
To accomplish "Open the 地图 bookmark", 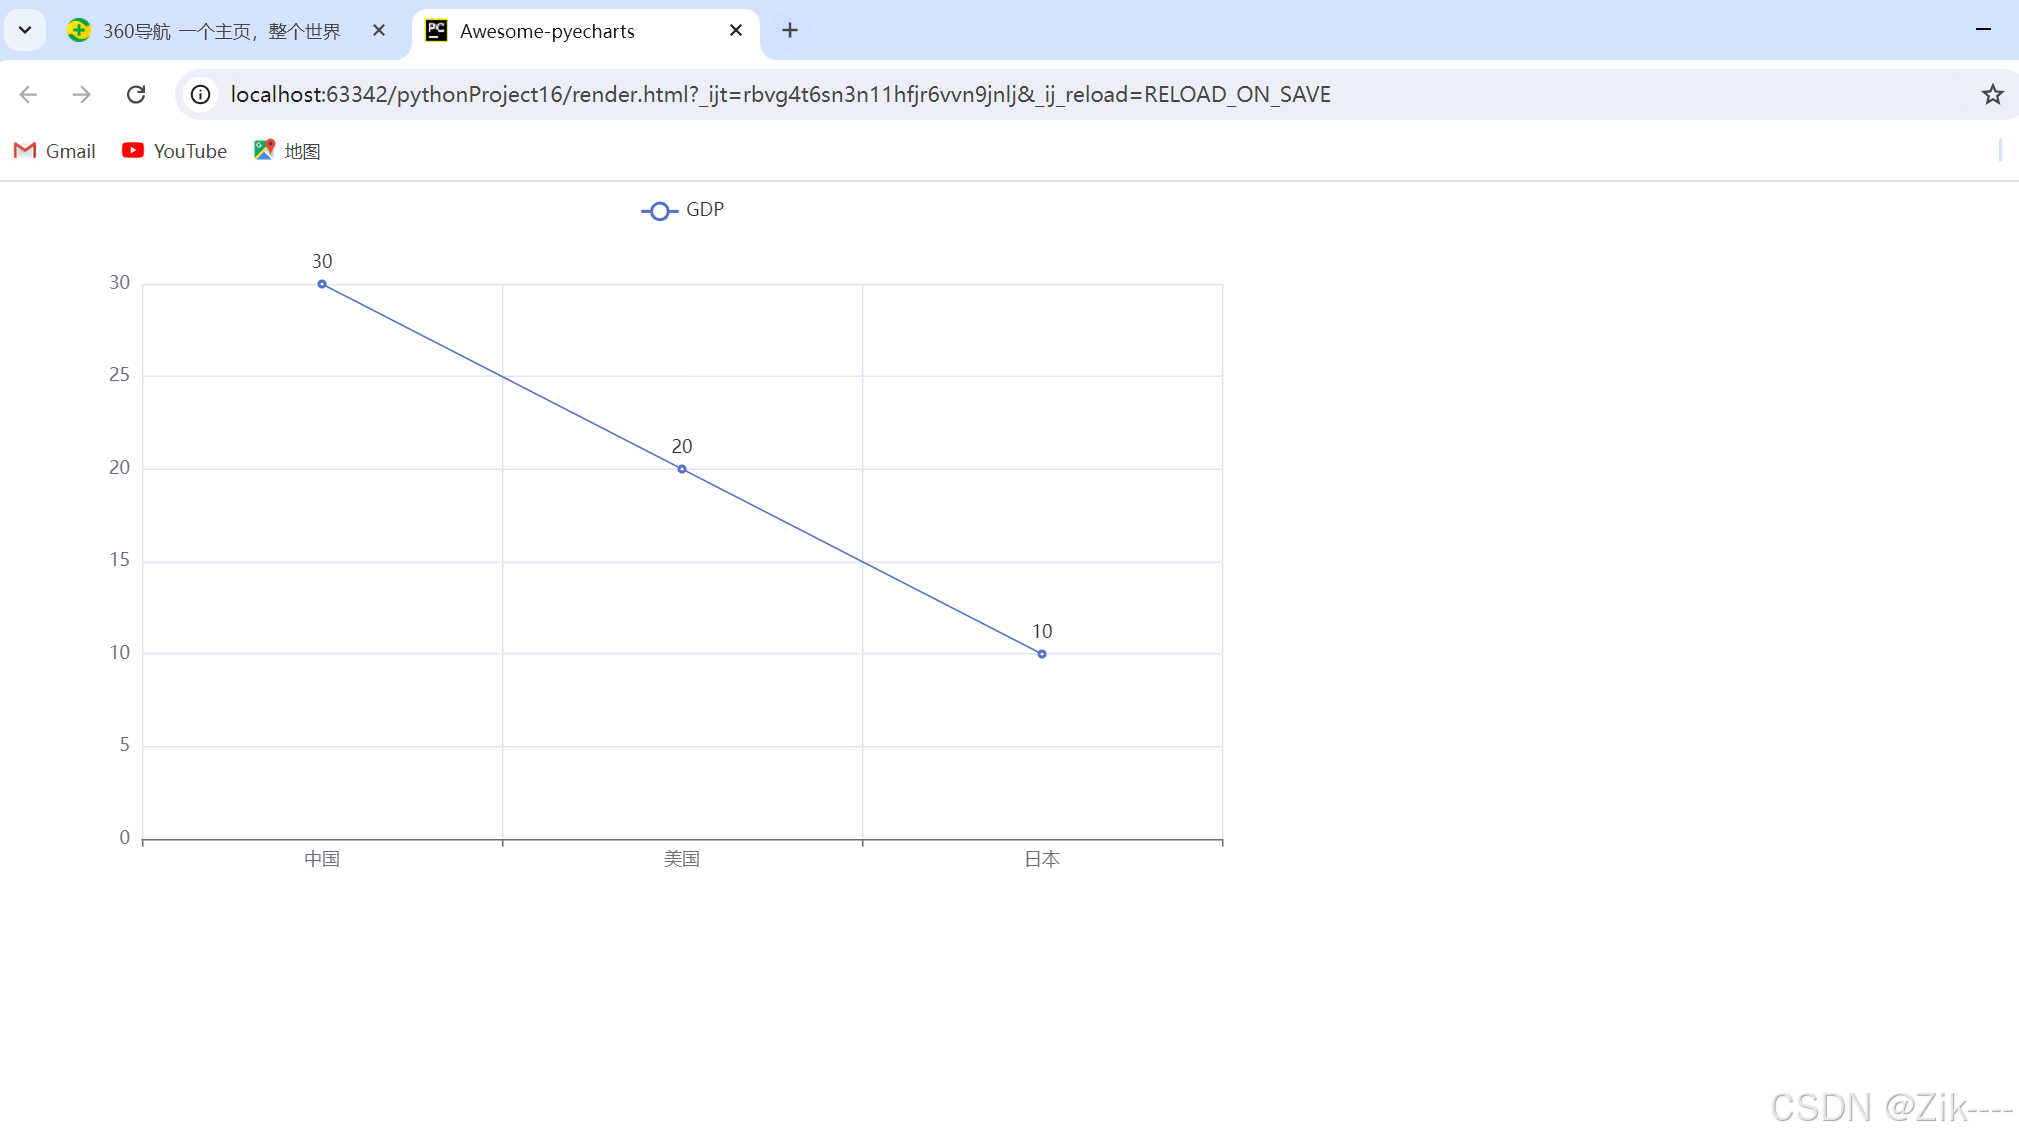I will [x=287, y=151].
